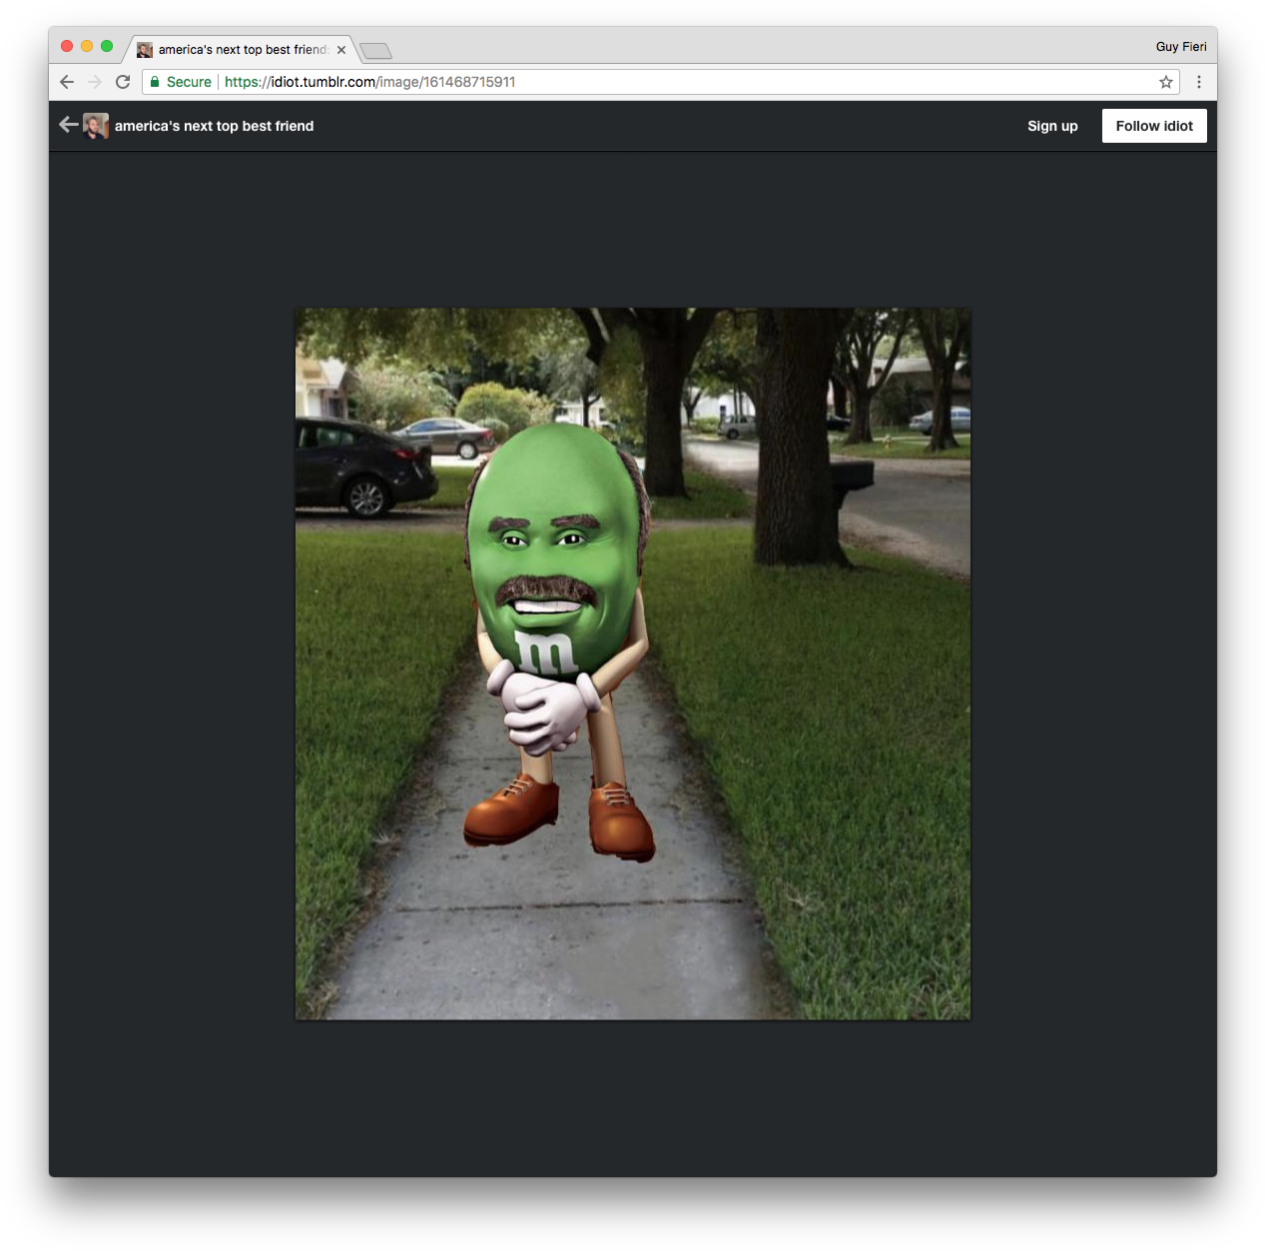Focus the address bar URL field
Viewport: 1265px width, 1251px height.
click(660, 82)
